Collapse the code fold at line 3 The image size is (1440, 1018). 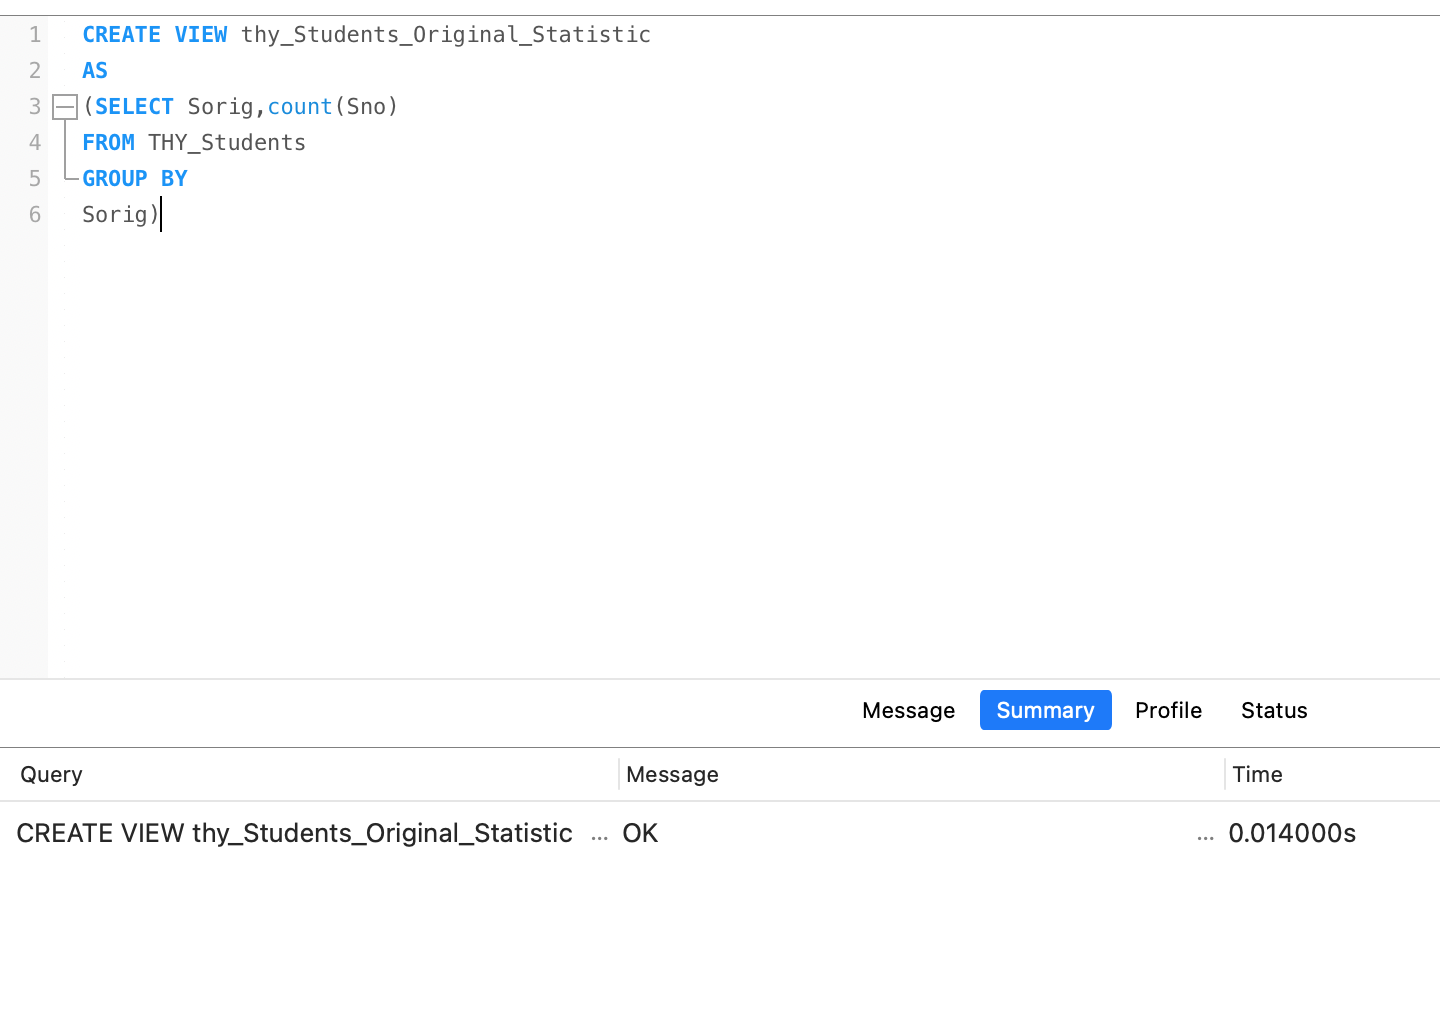[65, 107]
